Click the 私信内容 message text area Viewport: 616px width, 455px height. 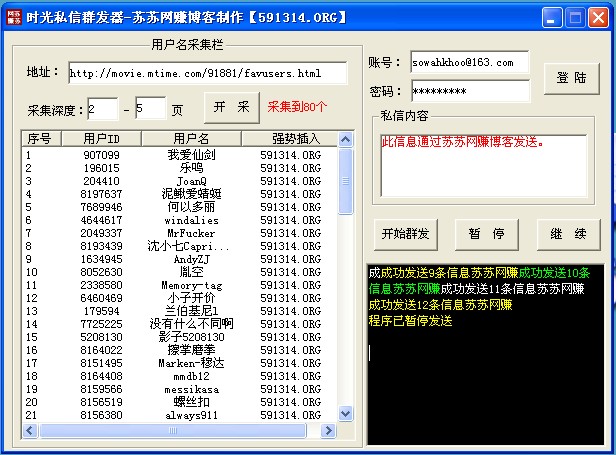coord(484,166)
